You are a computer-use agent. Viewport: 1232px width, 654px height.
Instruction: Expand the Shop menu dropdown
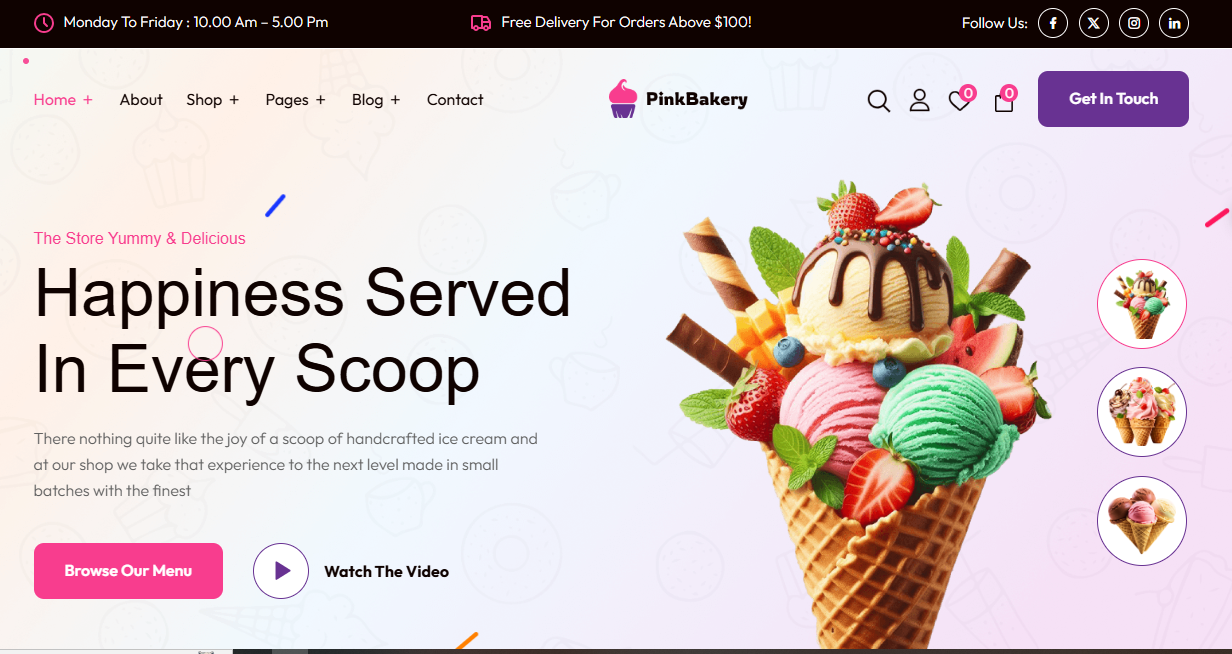212,100
